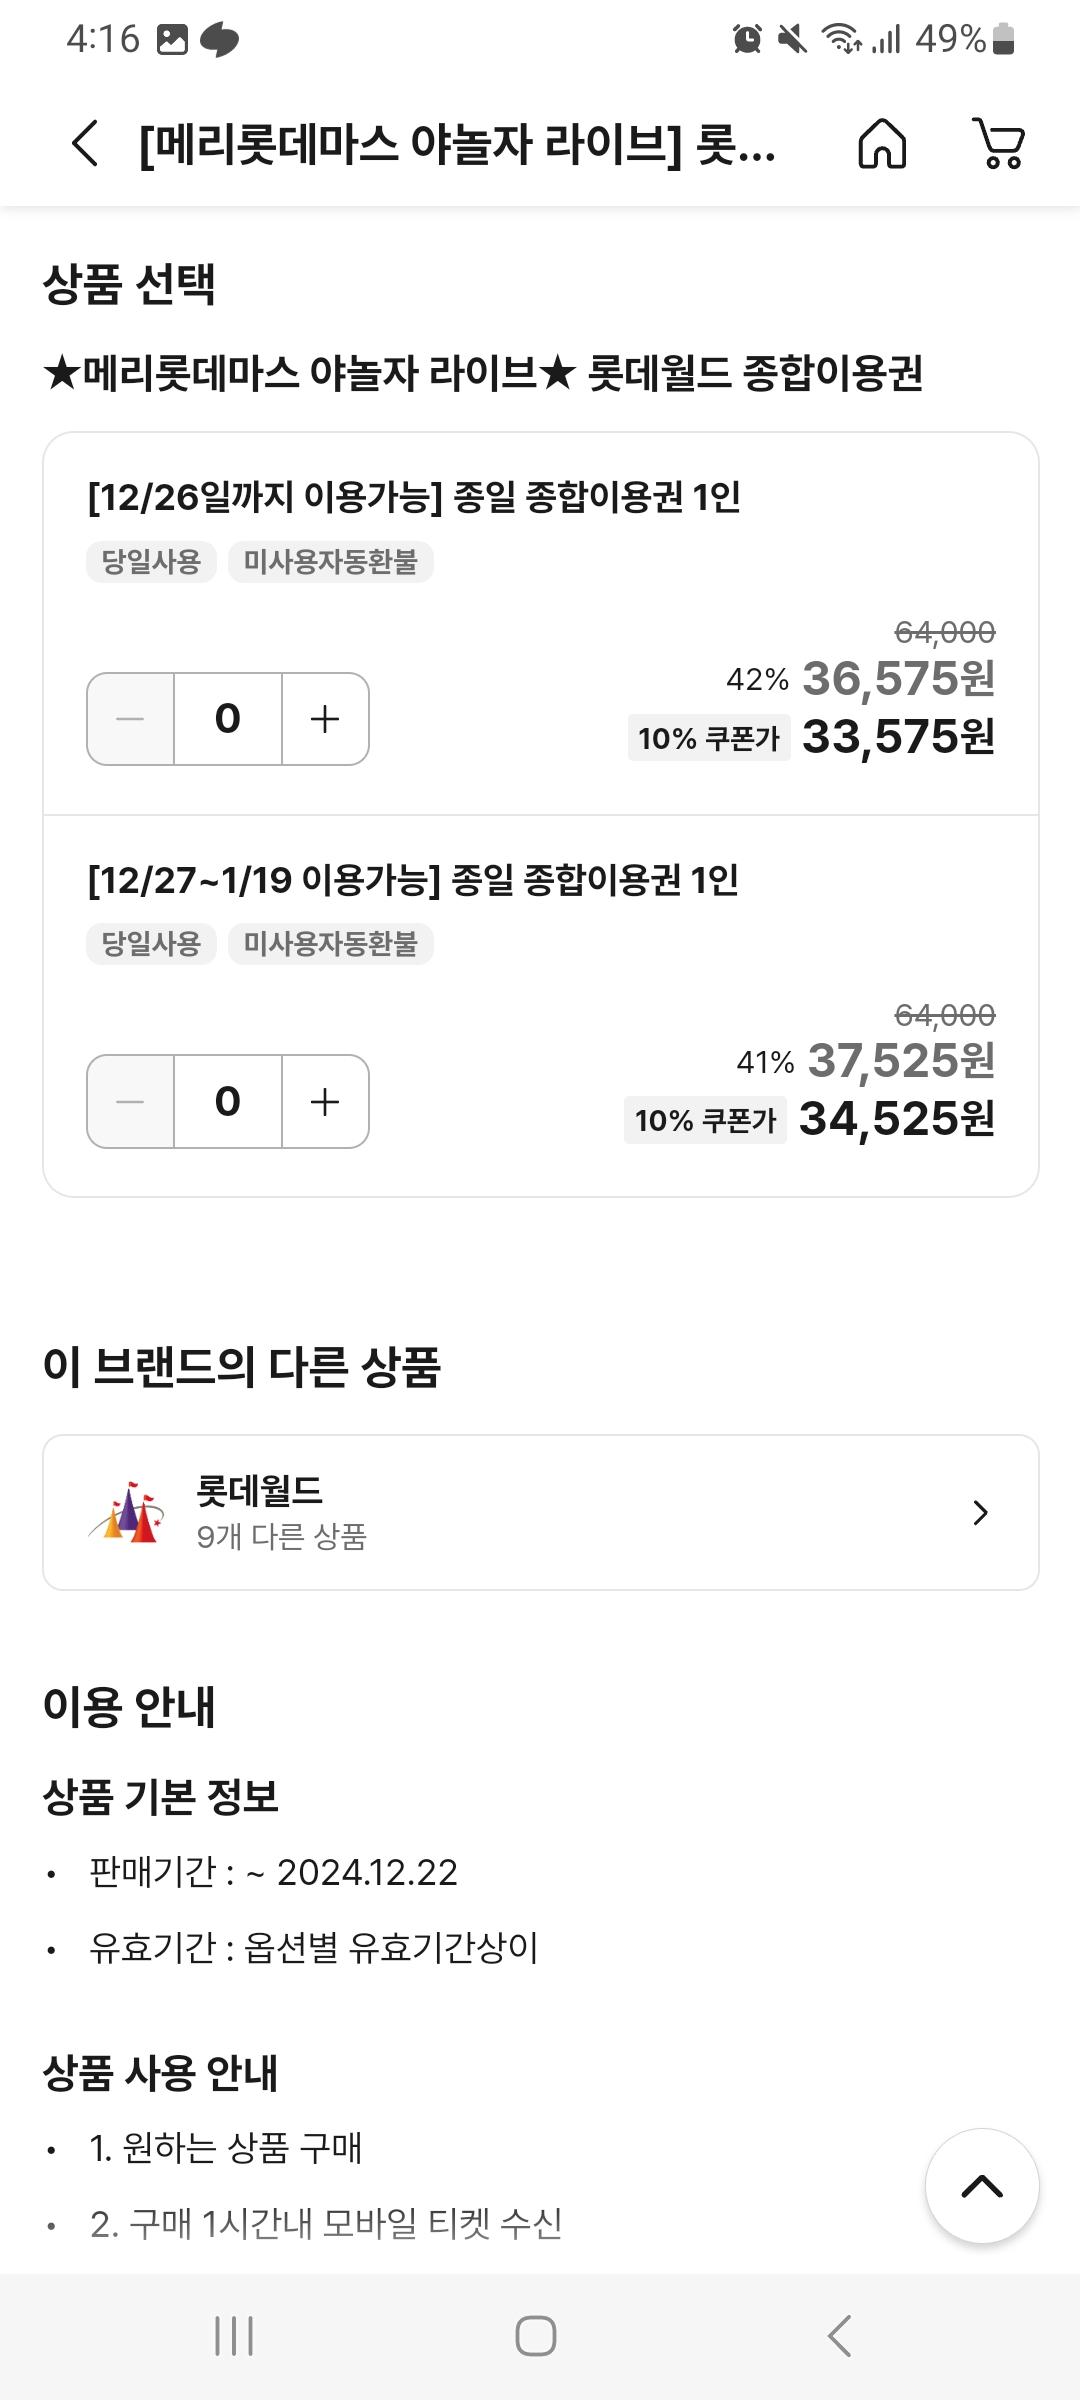Decrease quantity for 12/27~1/19 ticket
The width and height of the screenshot is (1080, 2400).
pos(131,1102)
